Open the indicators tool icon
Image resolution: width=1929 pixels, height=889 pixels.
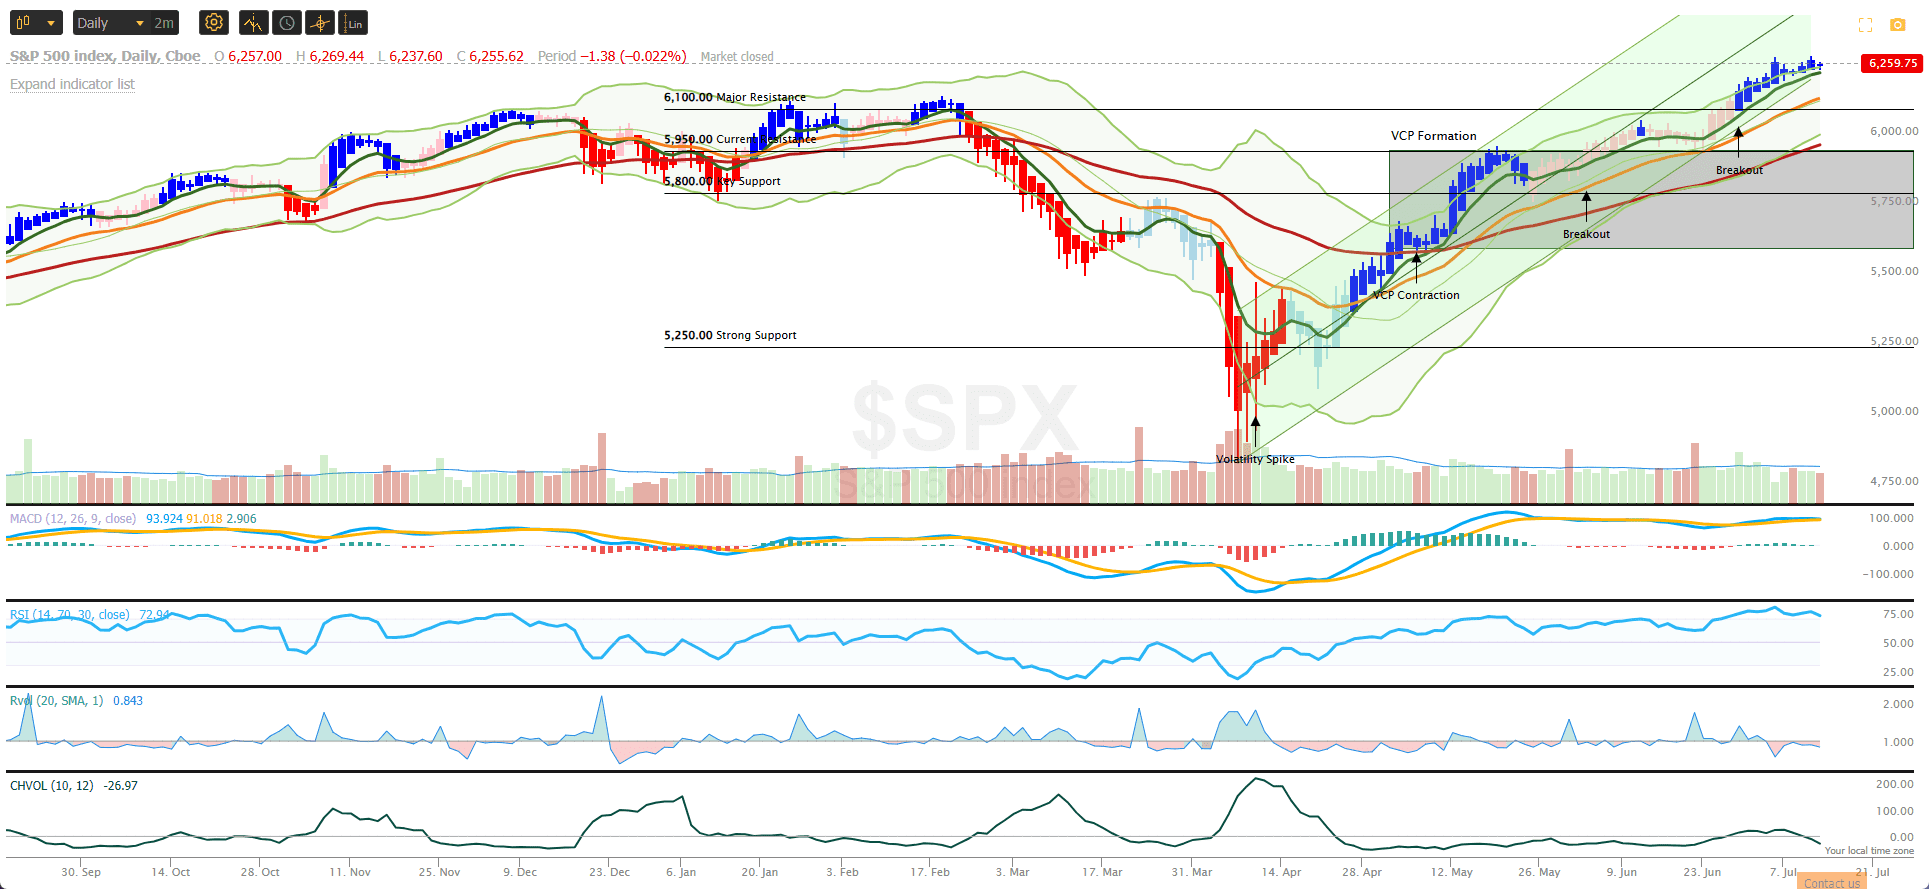tap(253, 22)
